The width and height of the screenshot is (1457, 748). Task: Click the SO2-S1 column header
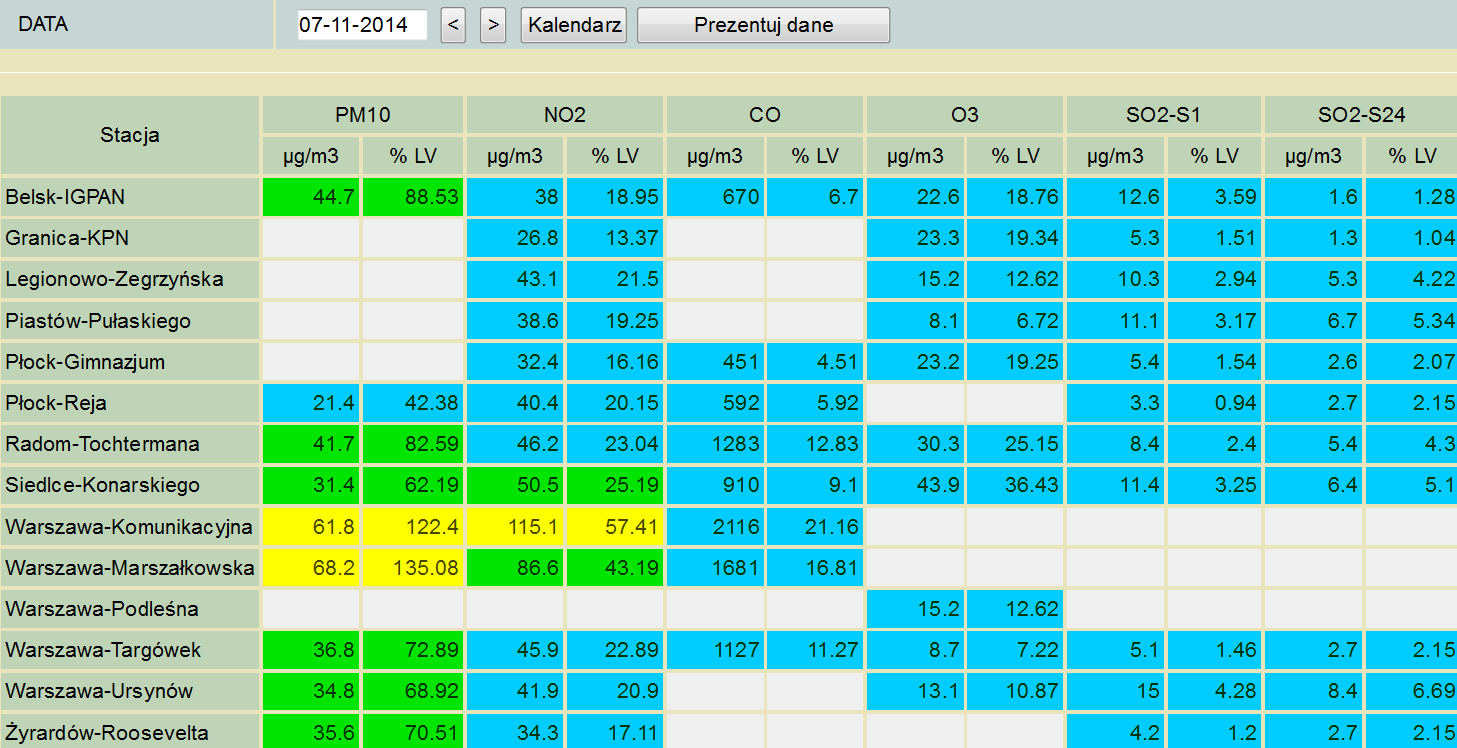pos(1164,115)
